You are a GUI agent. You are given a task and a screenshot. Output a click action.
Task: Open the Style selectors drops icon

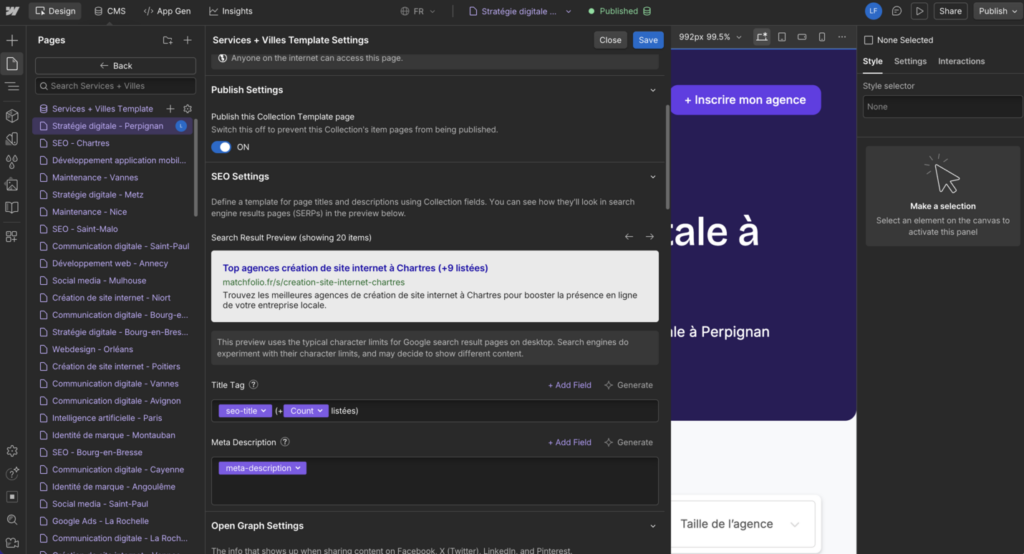click(12, 161)
